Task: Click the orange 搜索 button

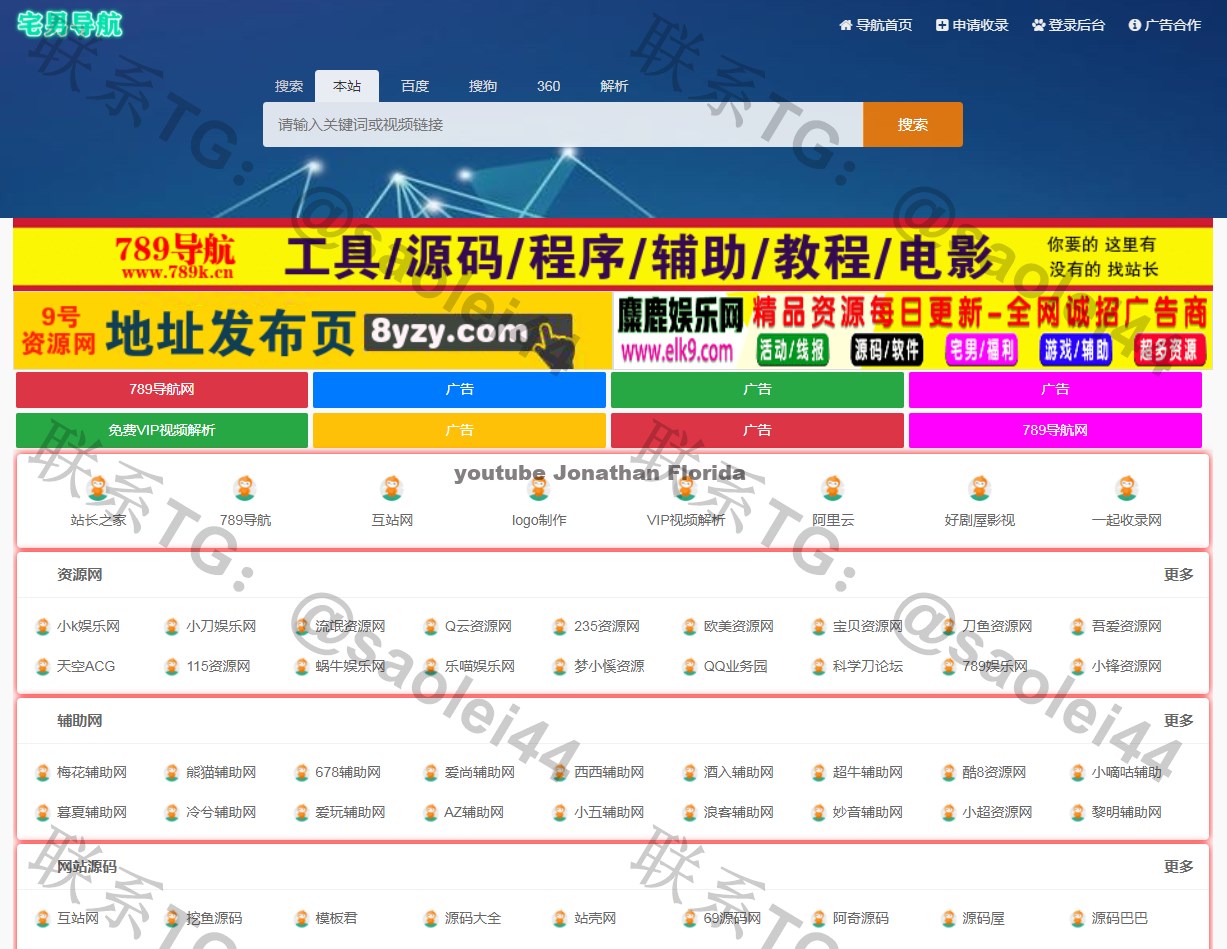Action: pyautogui.click(x=913, y=124)
